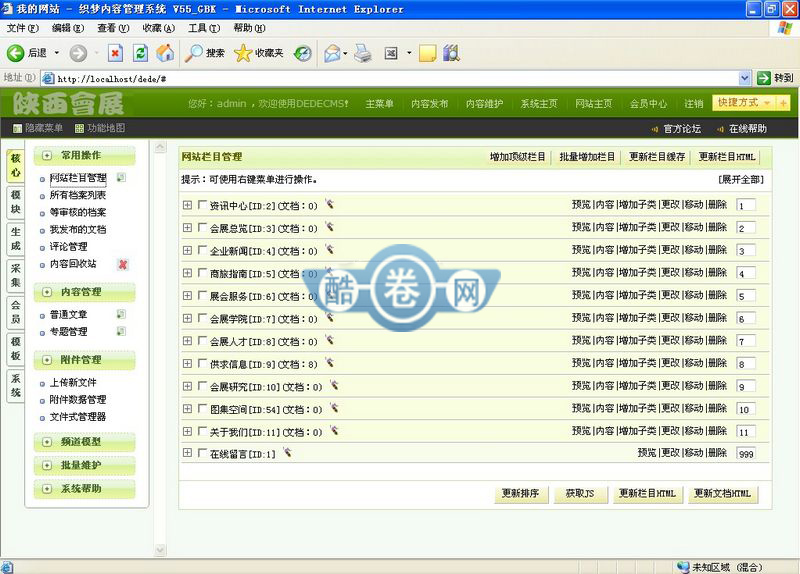The height and width of the screenshot is (574, 800).
Task: Click the icon beside 网站栏目管理 sidebar link
Action: [x=121, y=178]
